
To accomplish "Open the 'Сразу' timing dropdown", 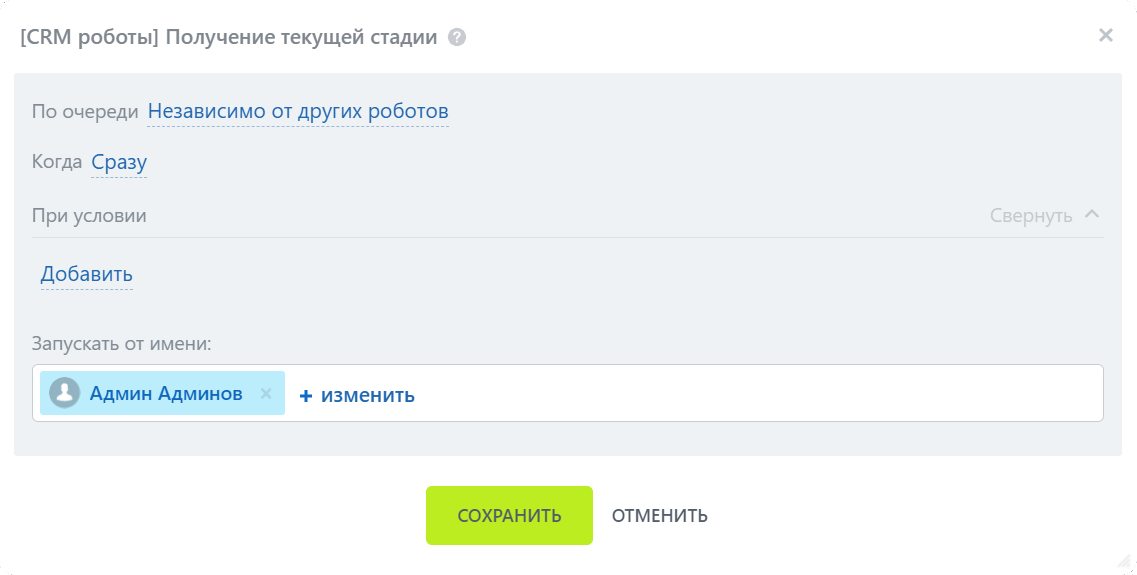I will [x=119, y=162].
